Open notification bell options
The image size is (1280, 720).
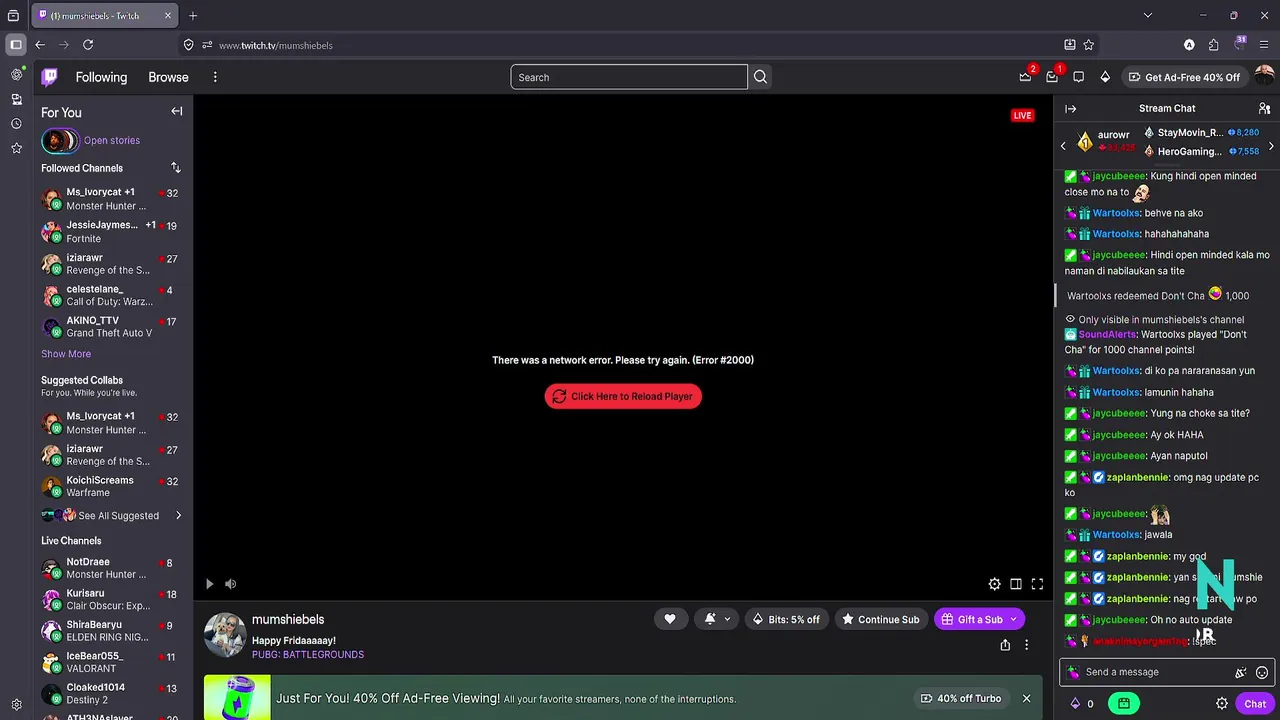point(717,619)
